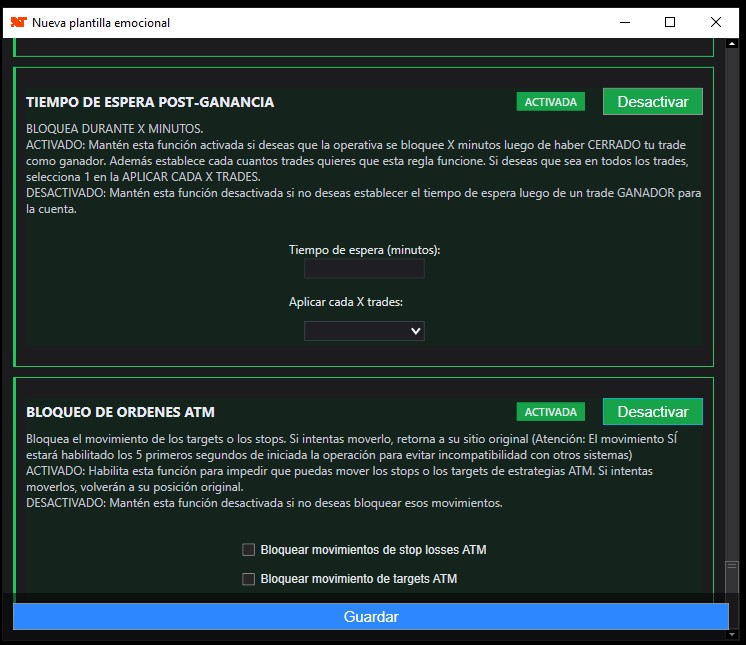The image size is (746, 645).
Task: Close the Nueva plantilla emocional window
Action: point(716,22)
